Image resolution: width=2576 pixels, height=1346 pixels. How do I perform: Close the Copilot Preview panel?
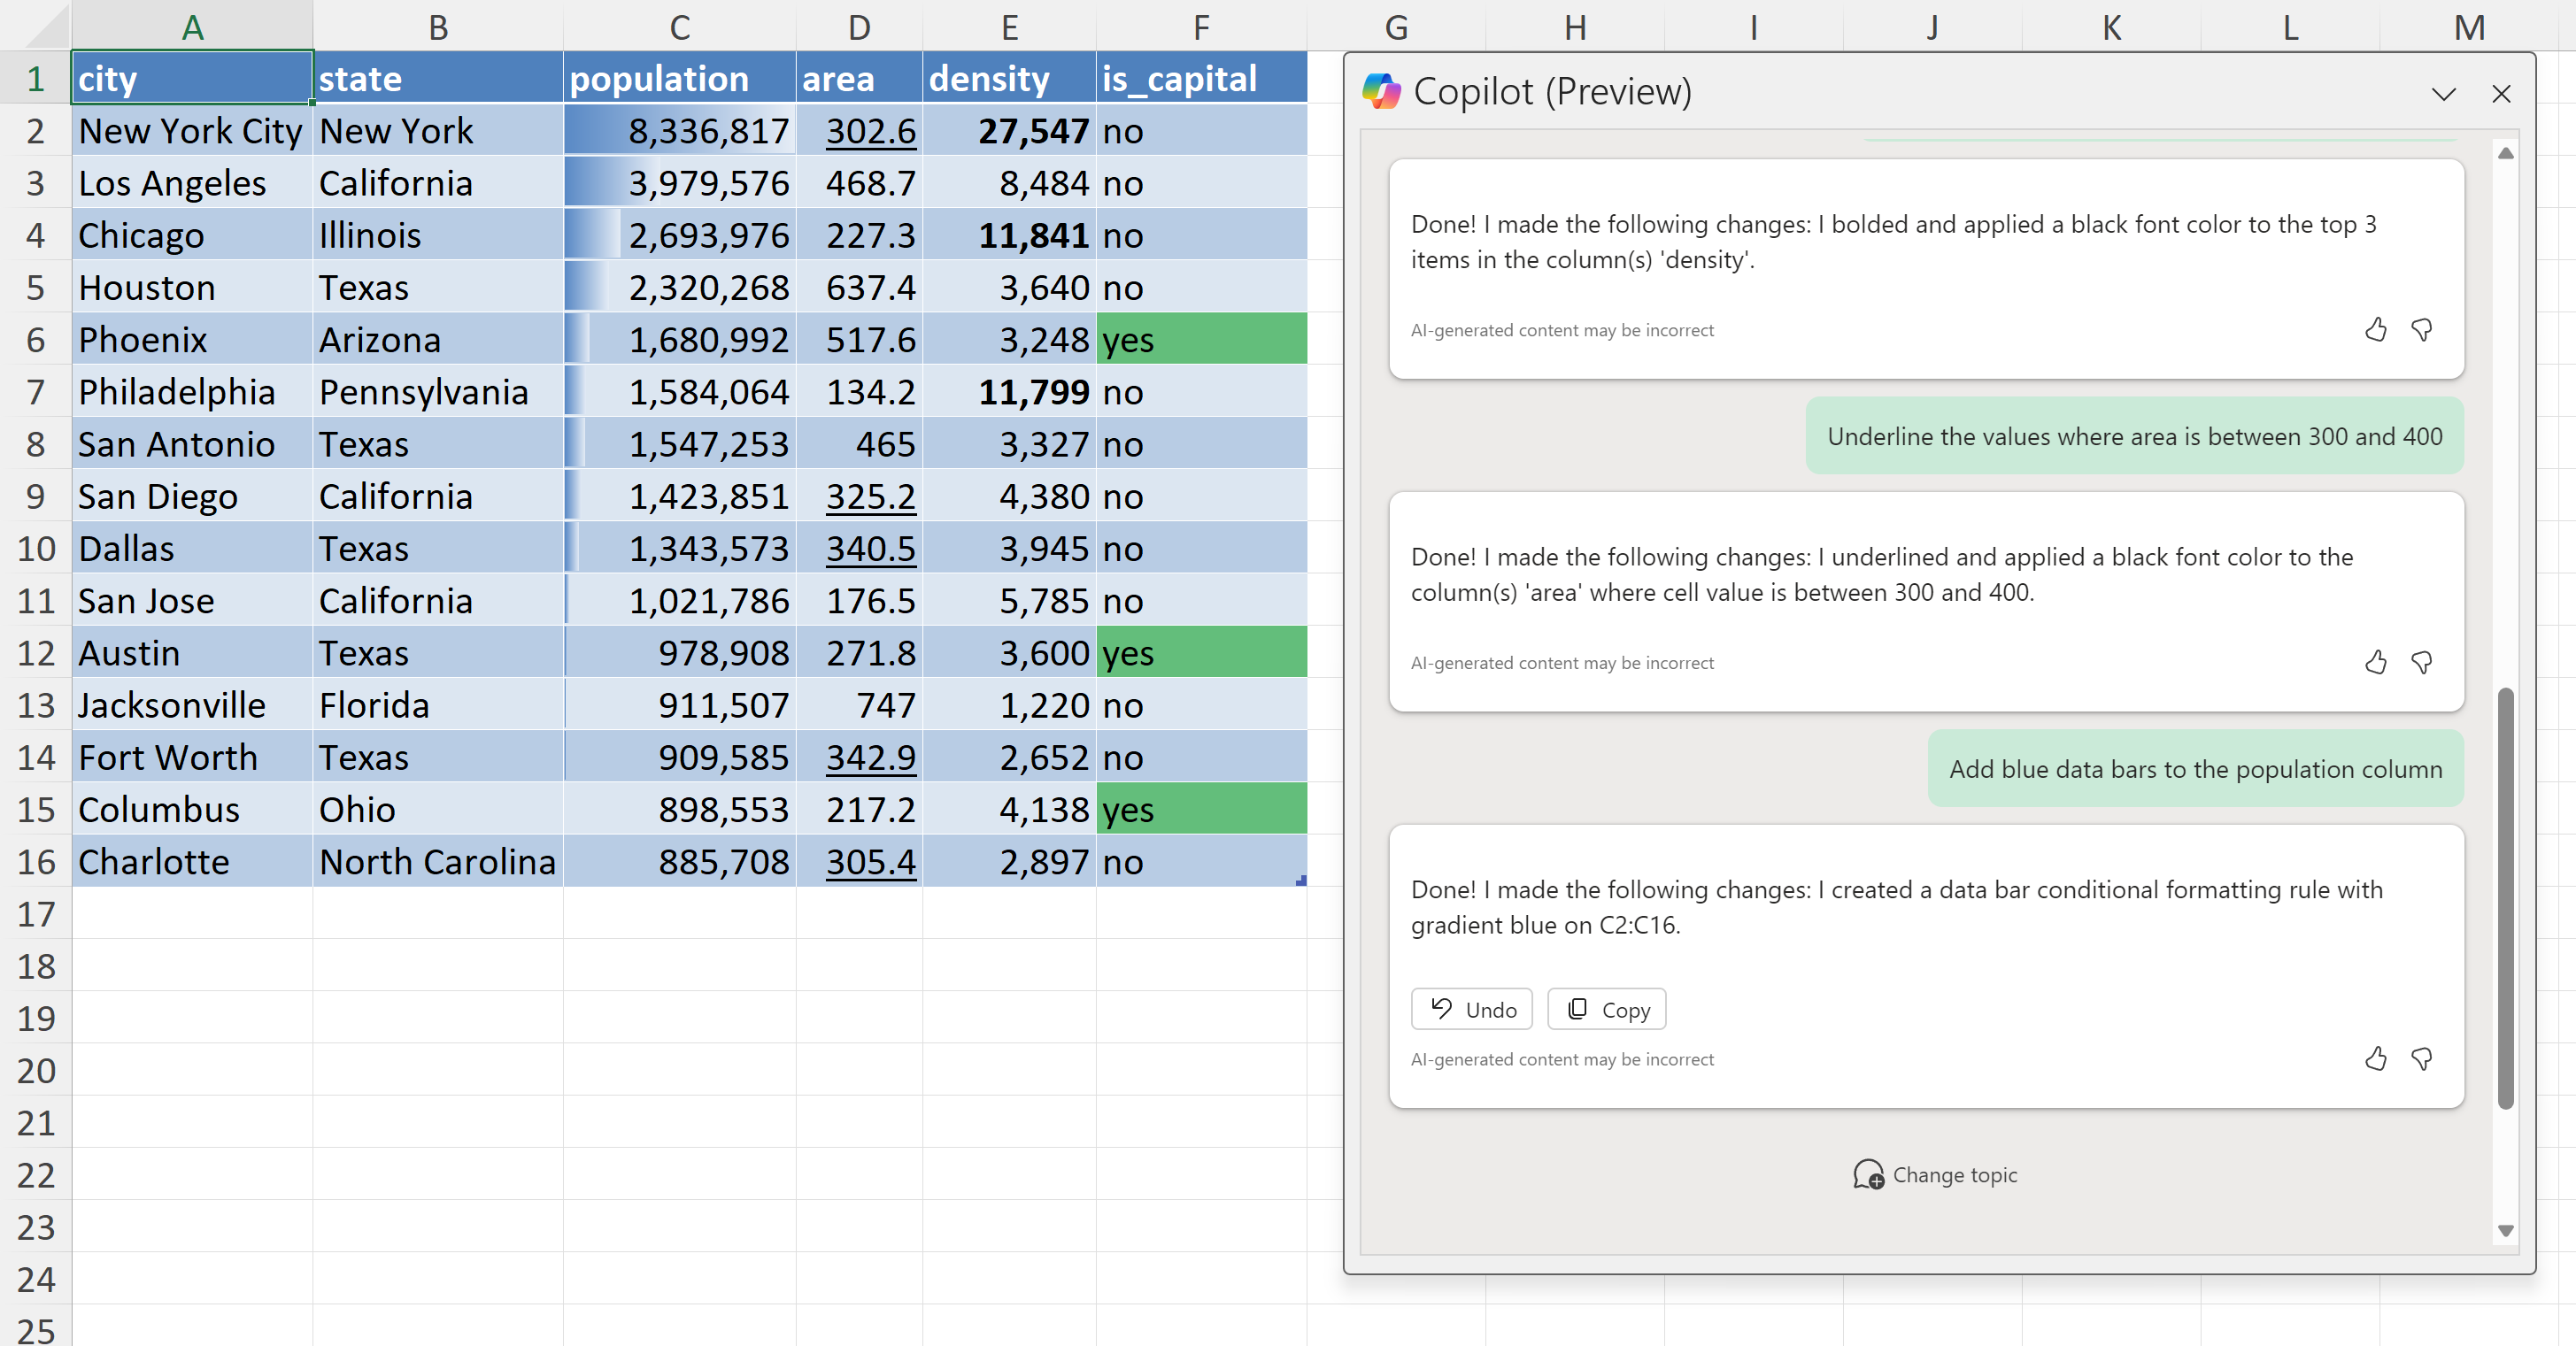point(2501,94)
